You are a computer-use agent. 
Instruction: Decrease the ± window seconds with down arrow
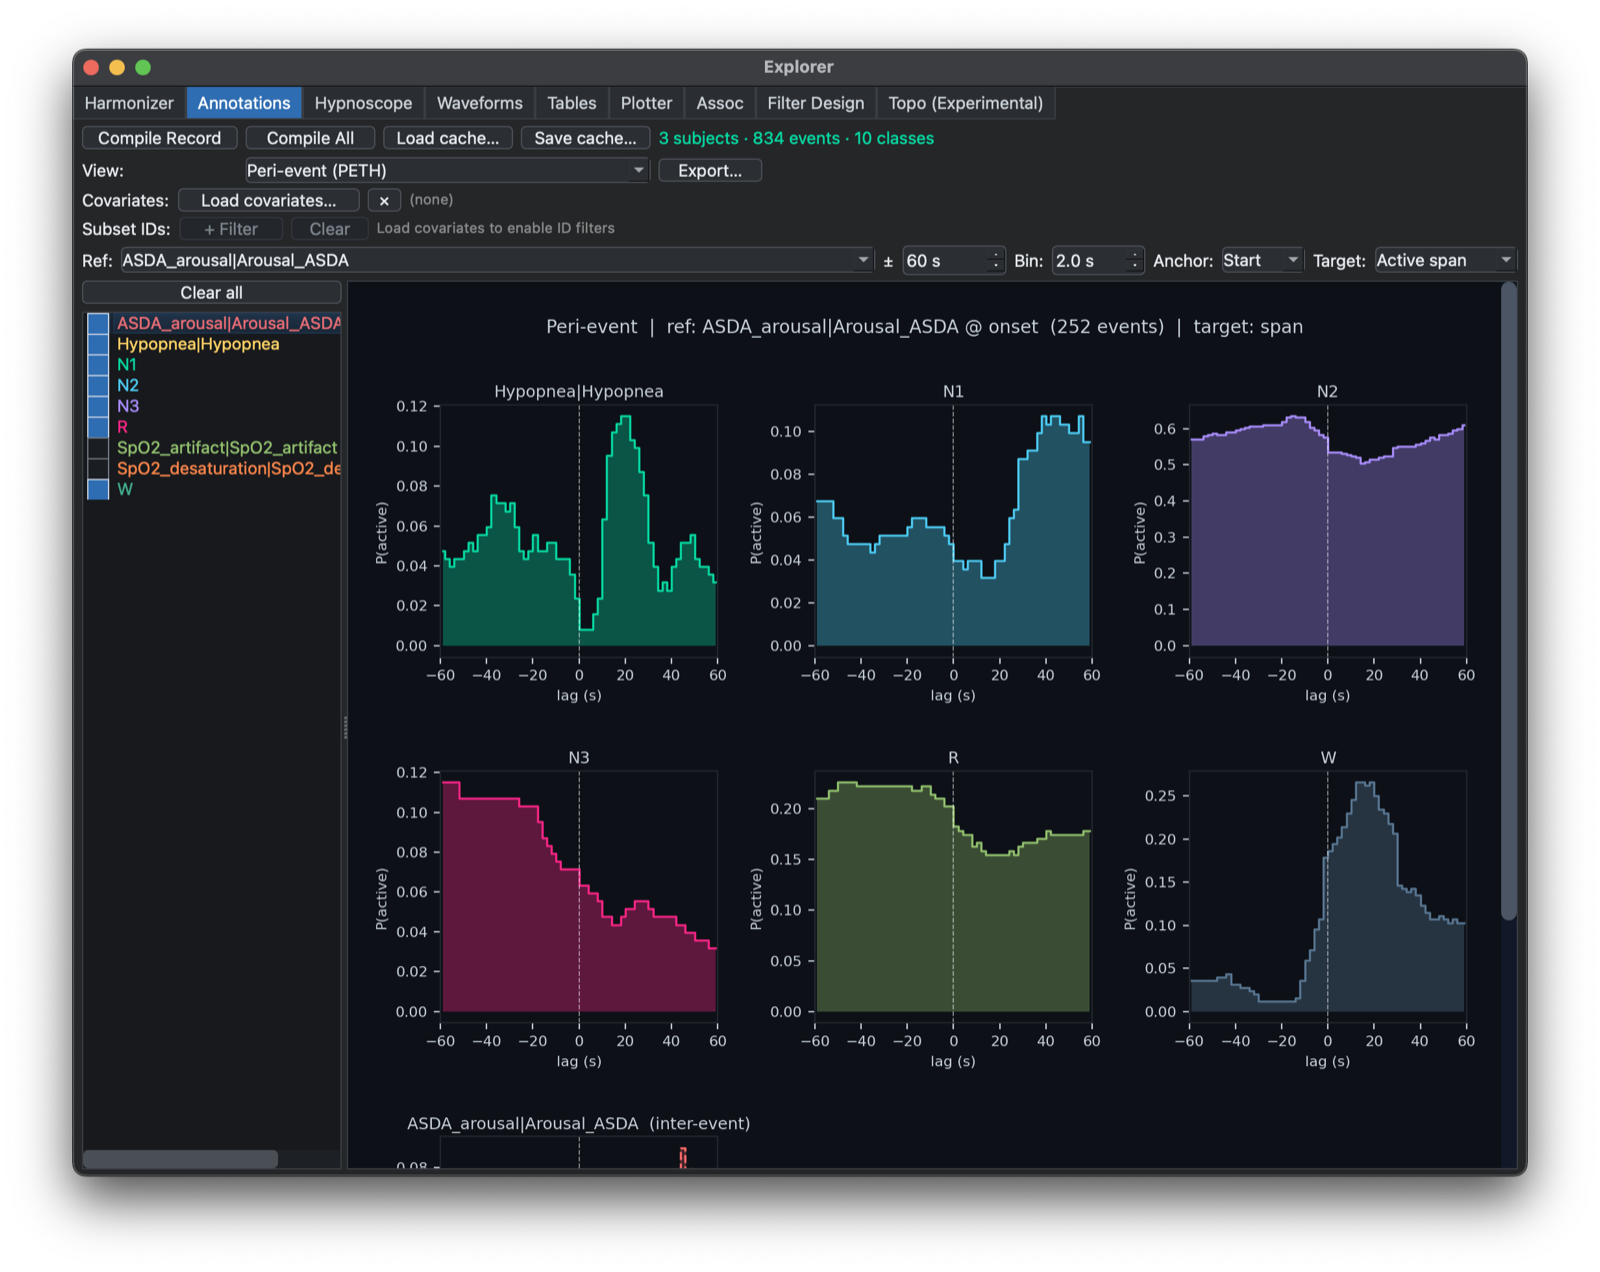(x=994, y=267)
